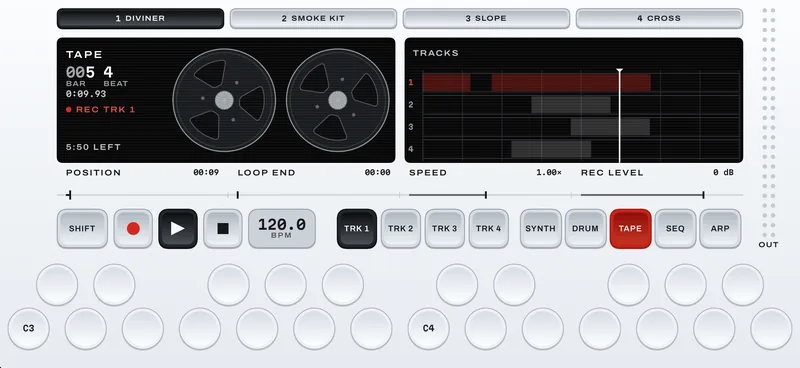Click the OUT level meter
This screenshot has width=800, height=368.
coord(768,122)
